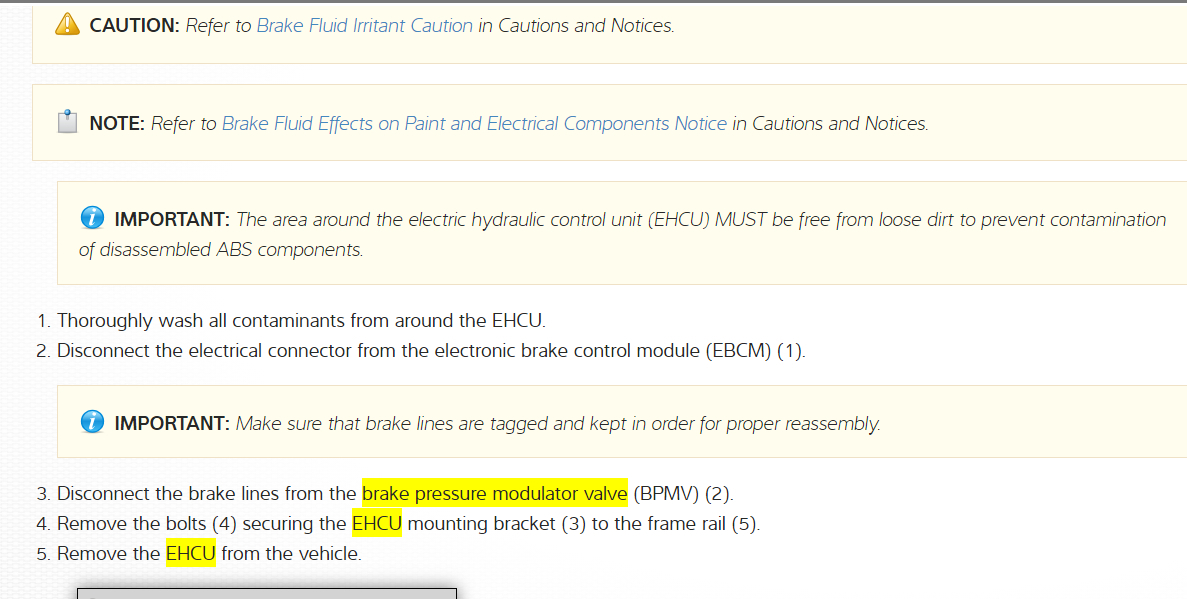Click highlighted EHCU in 'Remove the EHCU' step
This screenshot has height=599, width=1187.
tap(190, 553)
